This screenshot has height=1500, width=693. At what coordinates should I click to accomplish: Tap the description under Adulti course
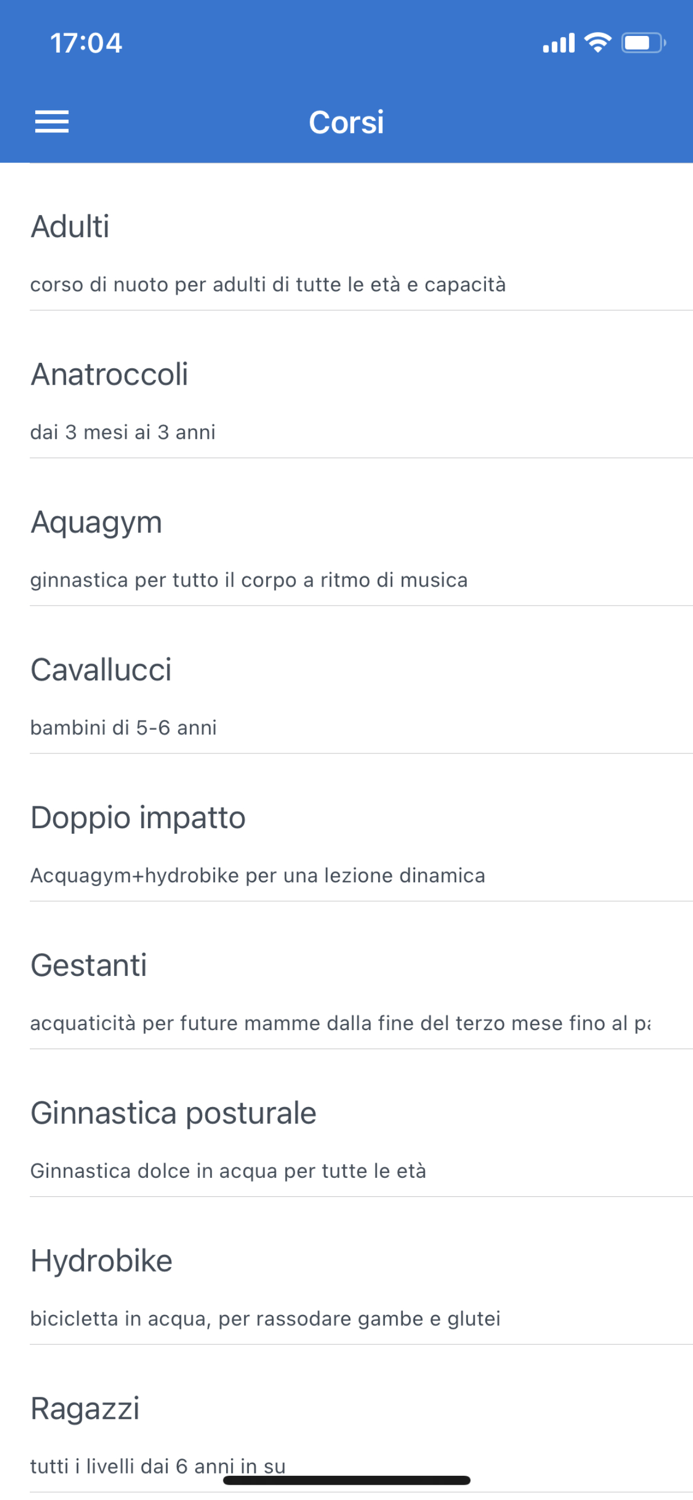click(x=268, y=284)
